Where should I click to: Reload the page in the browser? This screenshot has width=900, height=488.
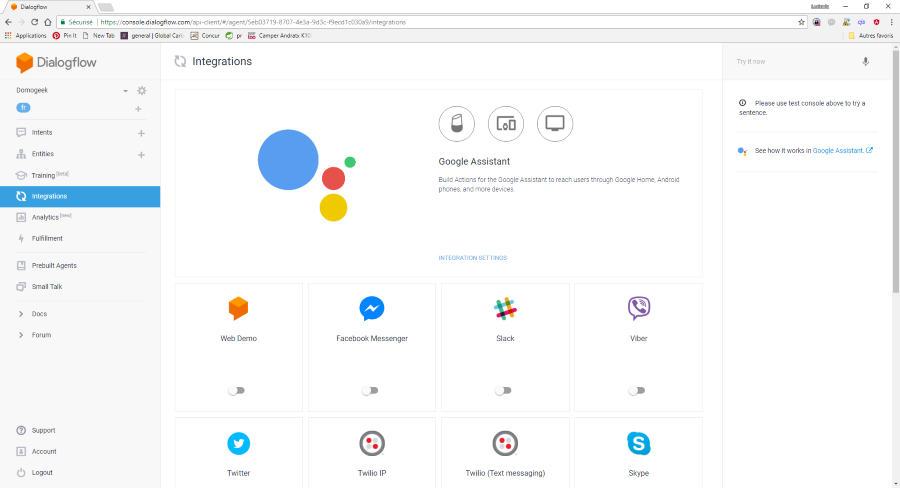[34, 22]
